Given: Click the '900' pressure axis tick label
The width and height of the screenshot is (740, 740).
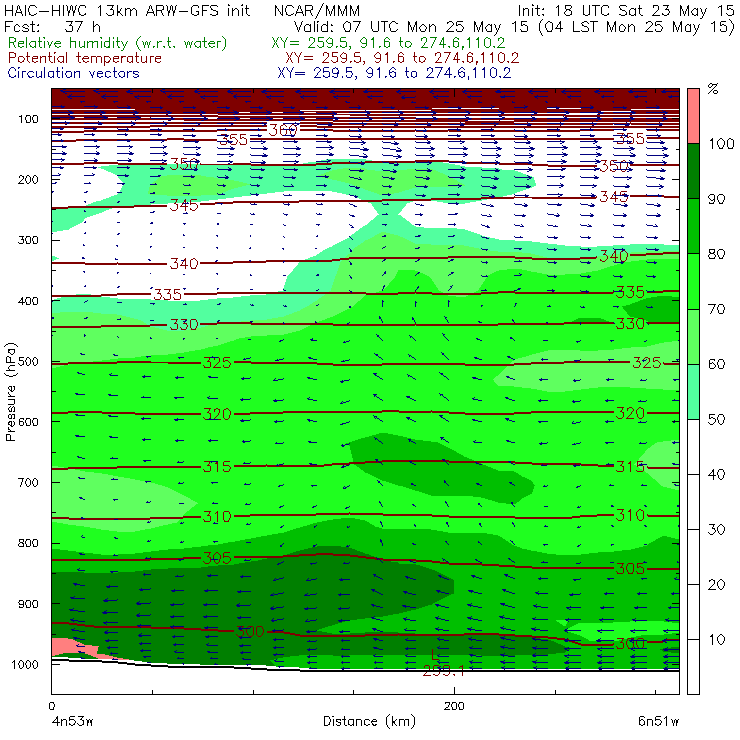Looking at the screenshot, I should click(28, 604).
